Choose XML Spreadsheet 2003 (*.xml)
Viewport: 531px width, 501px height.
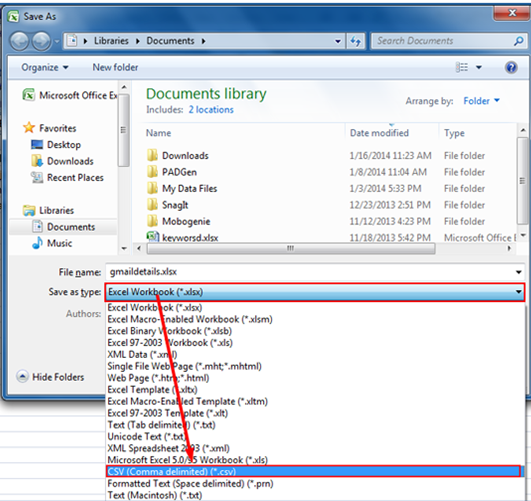(x=315, y=448)
